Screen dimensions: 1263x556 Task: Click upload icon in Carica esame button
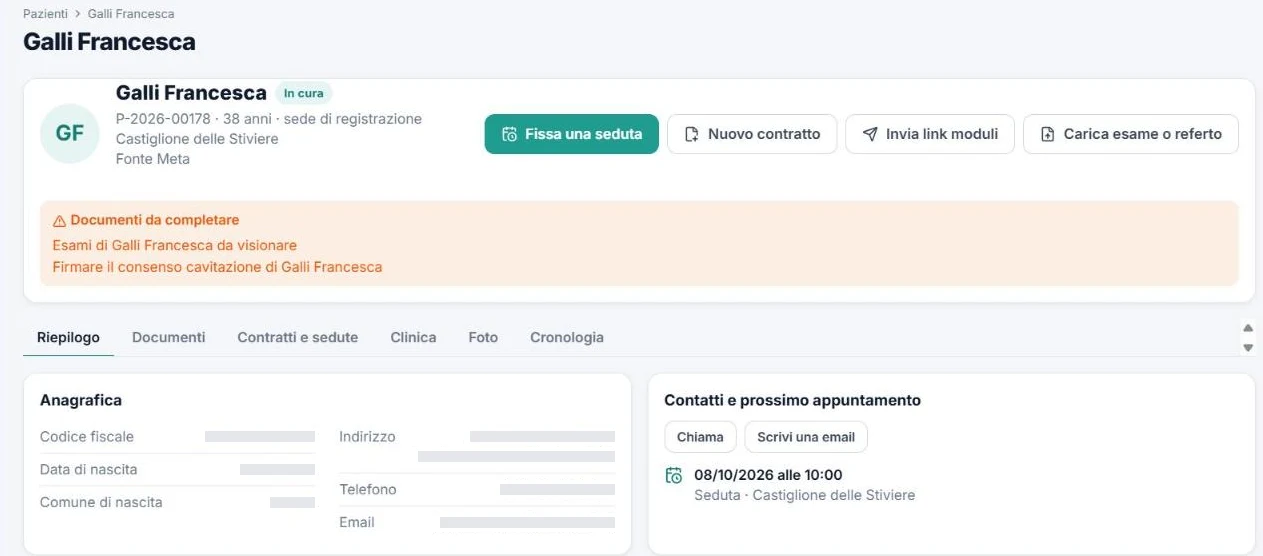[x=1048, y=134]
